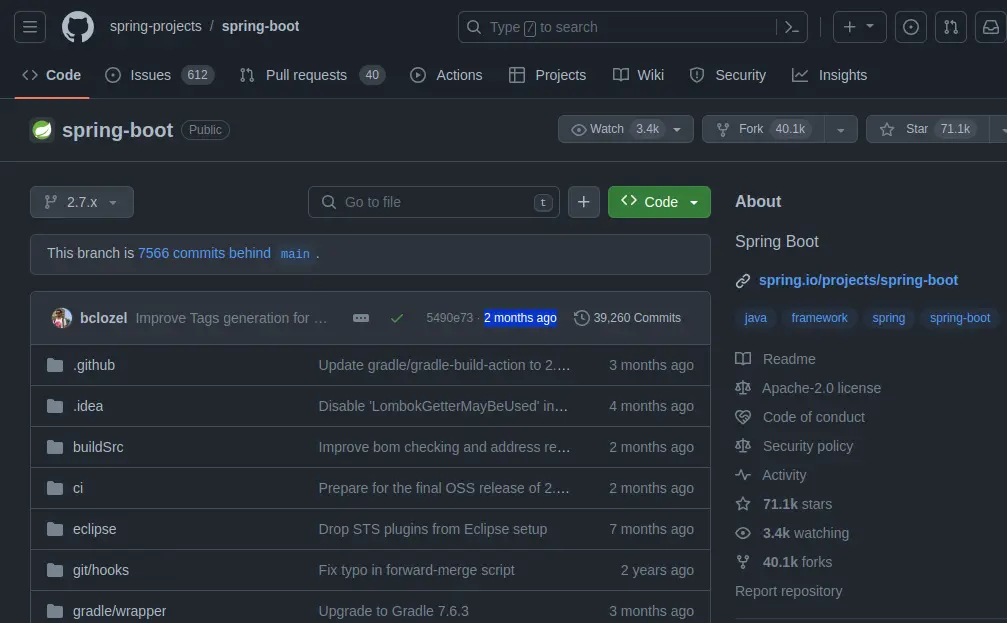Open the buildSrc folder icon

55,448
